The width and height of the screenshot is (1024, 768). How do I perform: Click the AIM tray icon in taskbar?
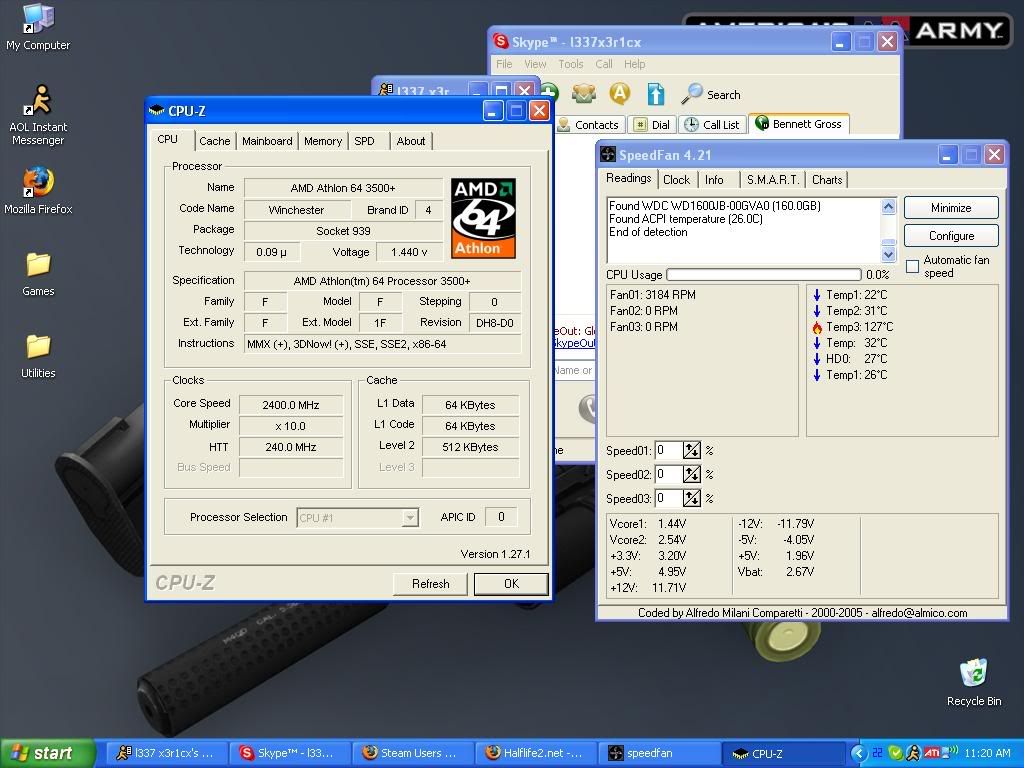[x=914, y=753]
